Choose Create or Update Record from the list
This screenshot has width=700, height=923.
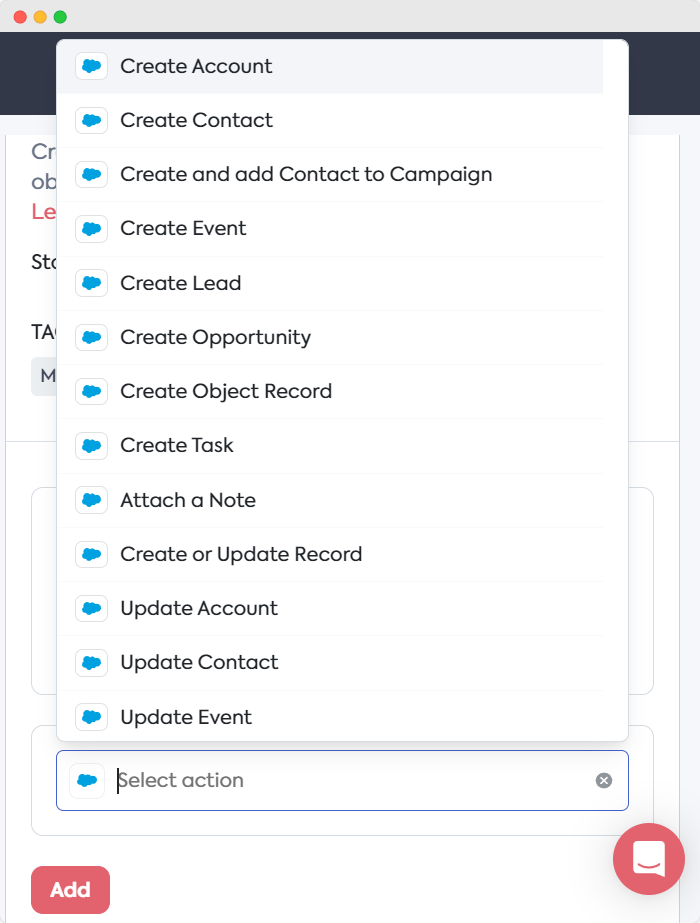click(x=241, y=554)
